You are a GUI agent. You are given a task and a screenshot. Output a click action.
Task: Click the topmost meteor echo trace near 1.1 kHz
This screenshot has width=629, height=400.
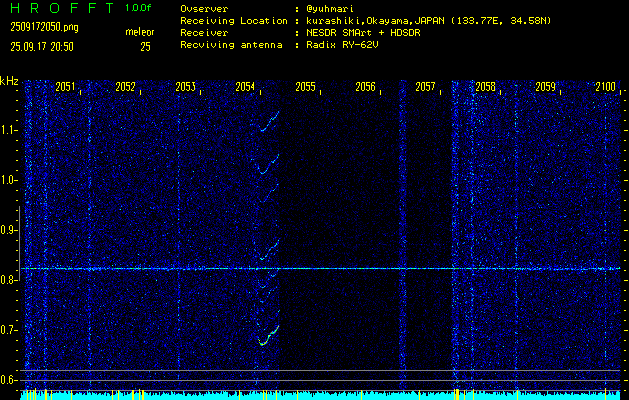(x=269, y=122)
